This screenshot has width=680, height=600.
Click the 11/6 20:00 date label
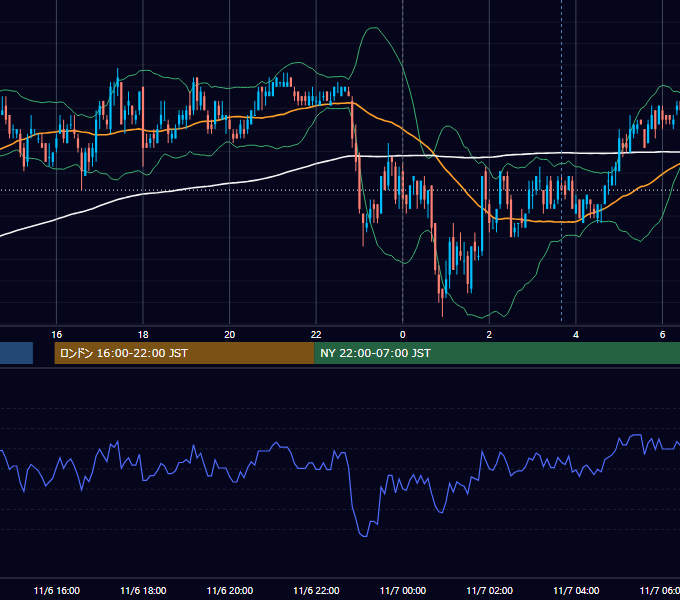[x=230, y=591]
